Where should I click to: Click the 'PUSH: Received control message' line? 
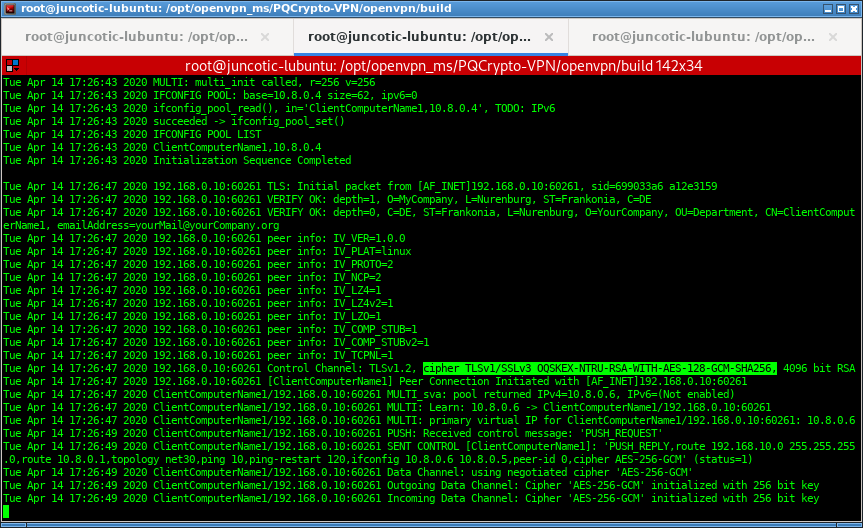334,433
